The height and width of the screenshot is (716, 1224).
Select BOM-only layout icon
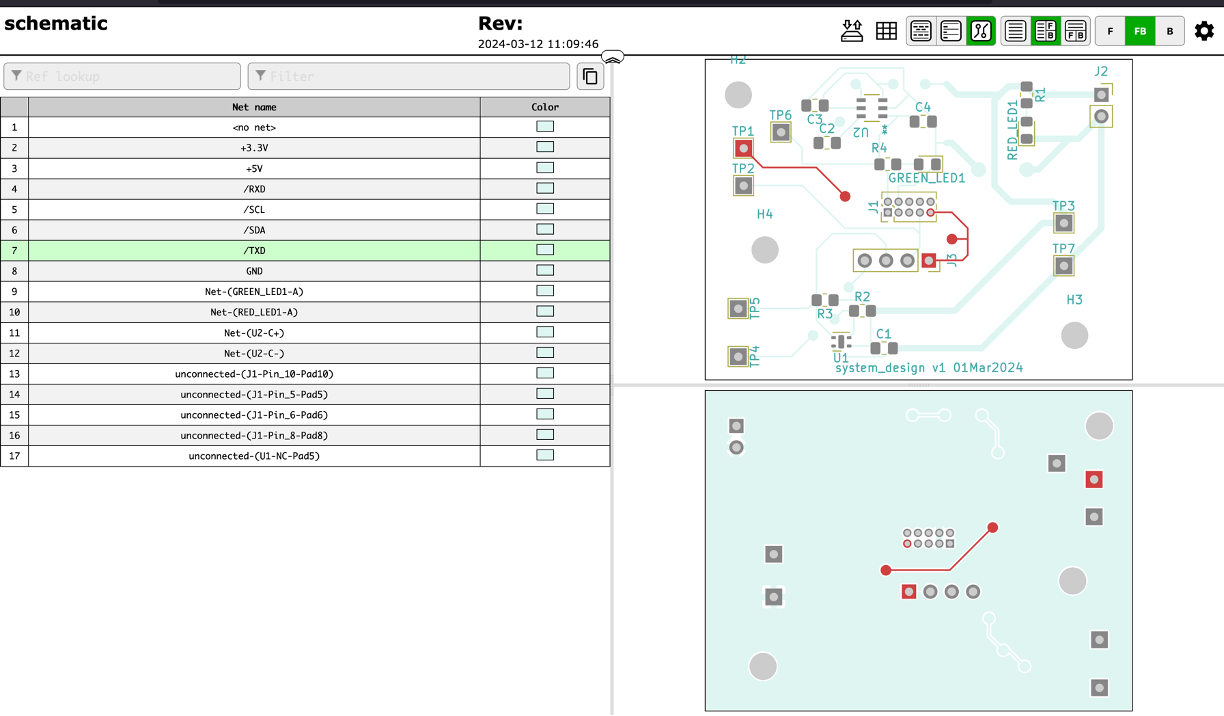coord(1016,31)
